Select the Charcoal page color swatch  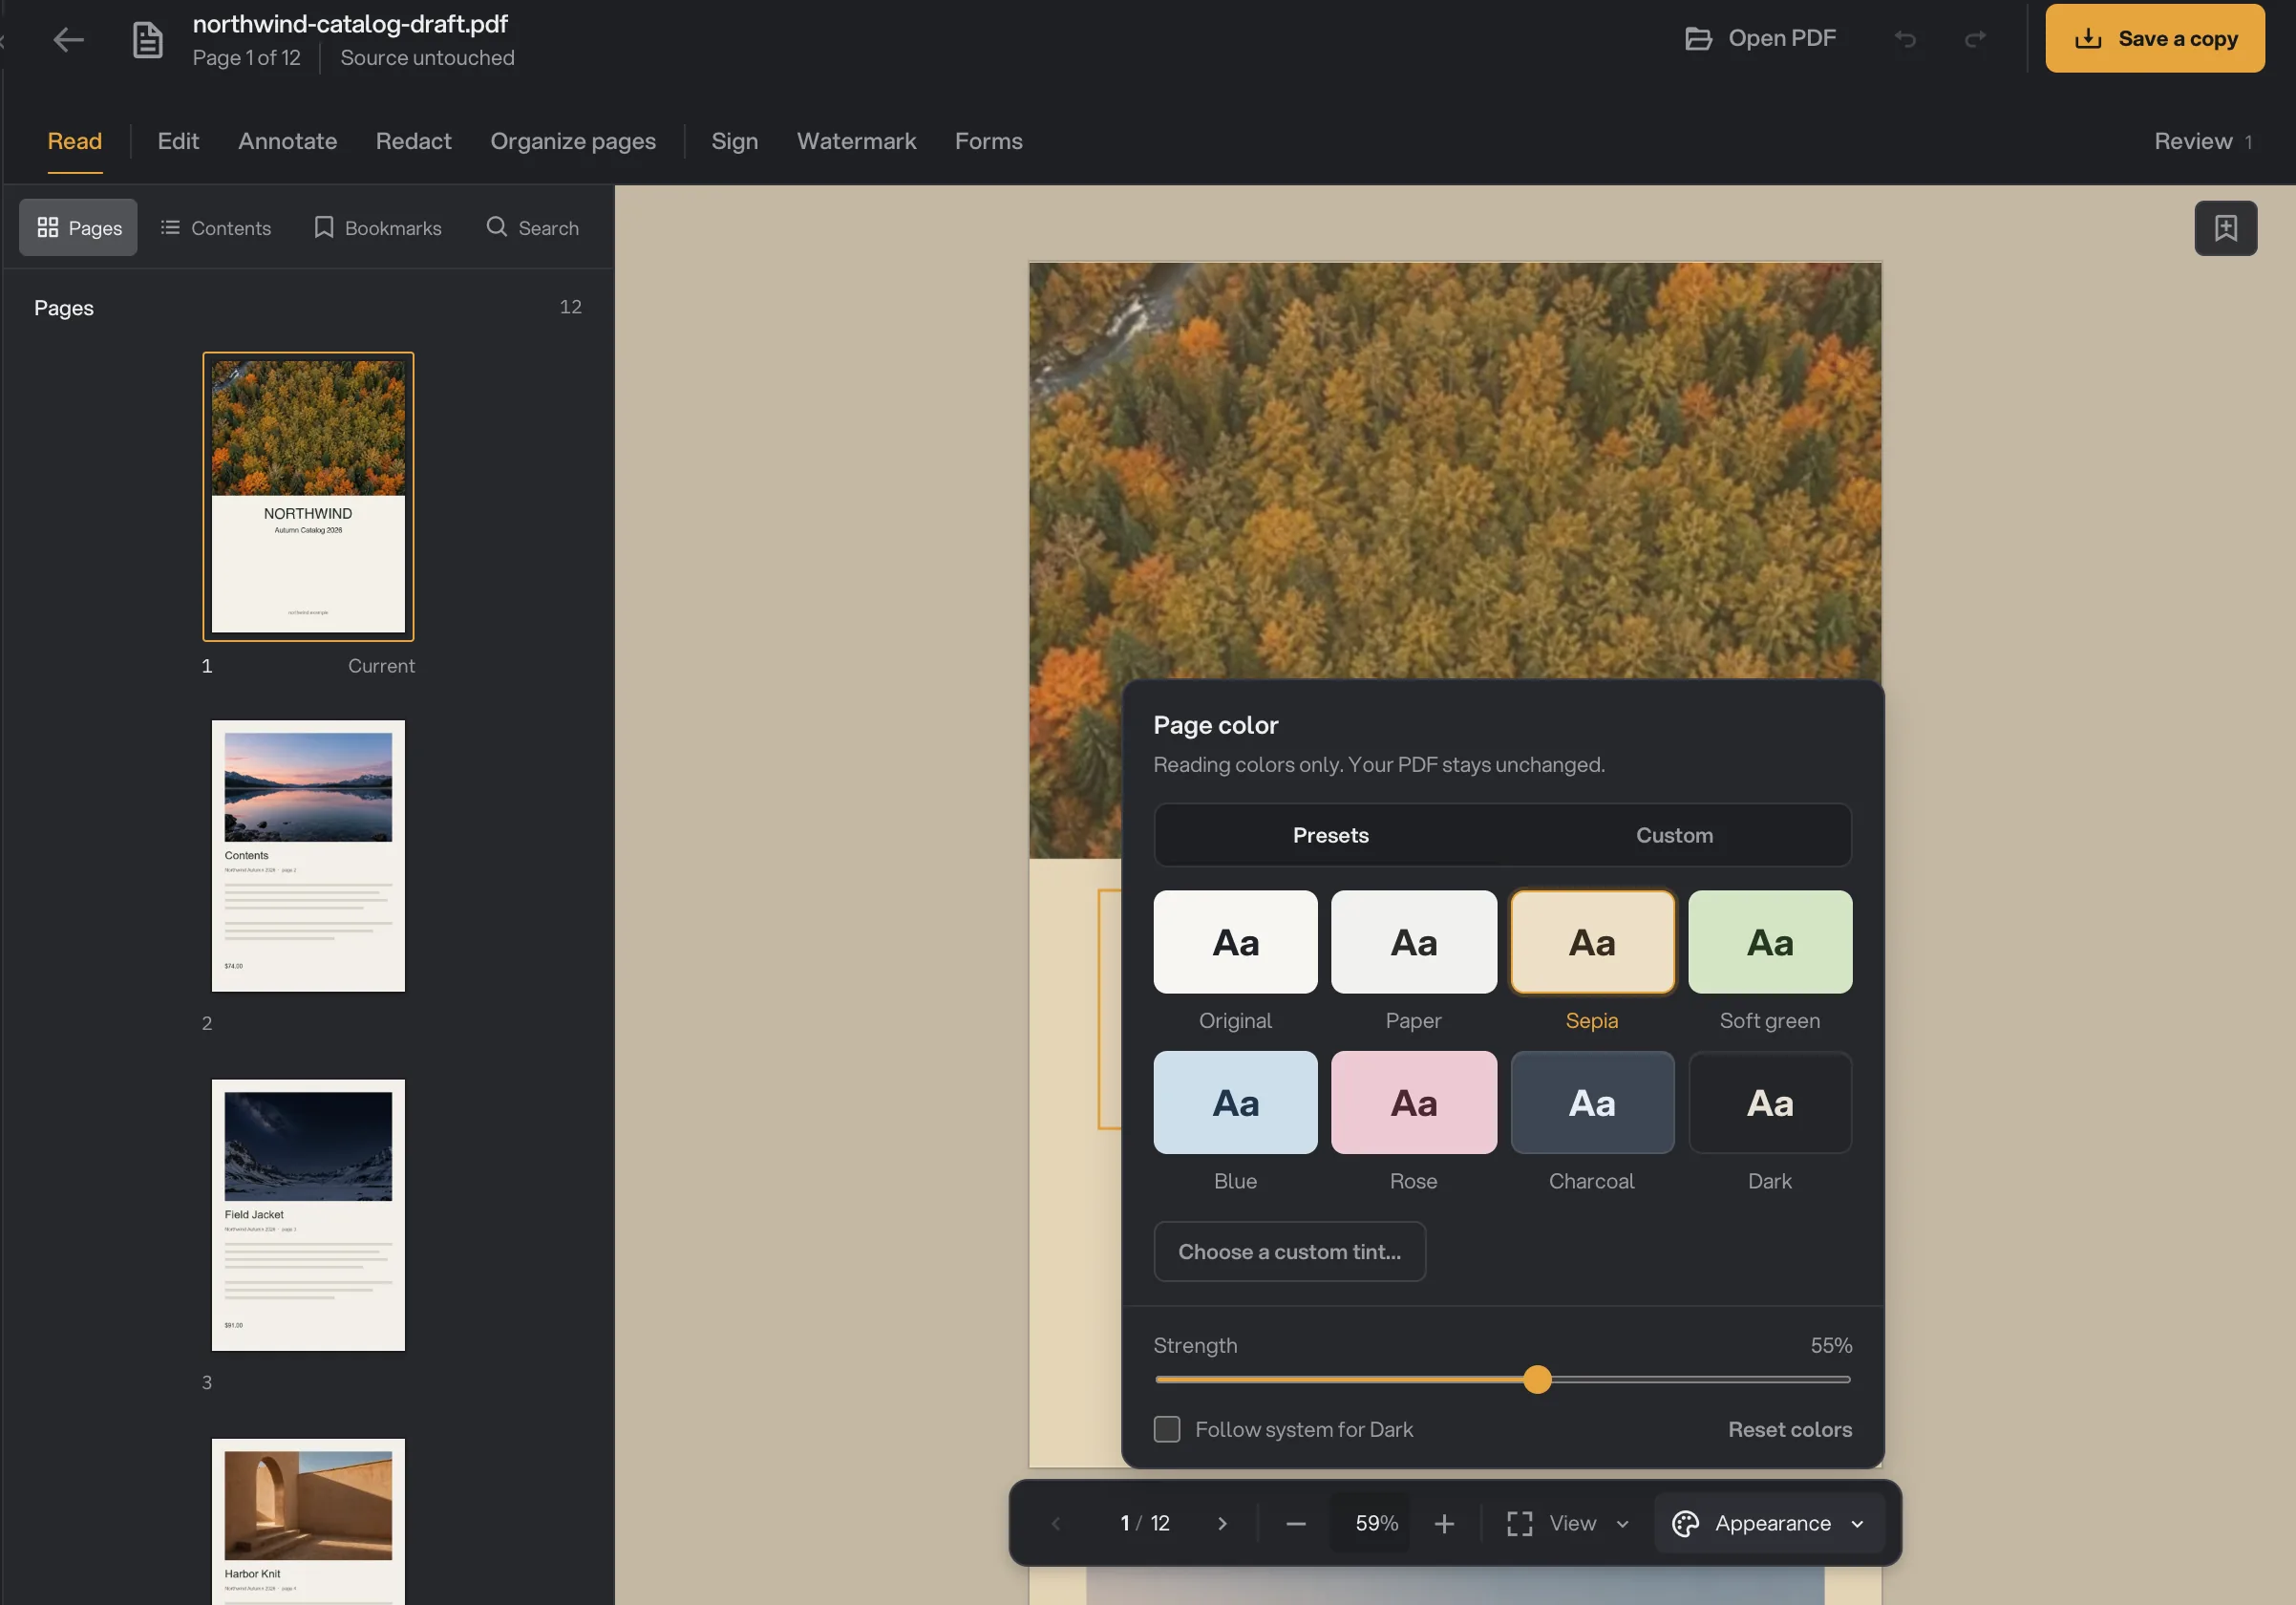click(1591, 1102)
